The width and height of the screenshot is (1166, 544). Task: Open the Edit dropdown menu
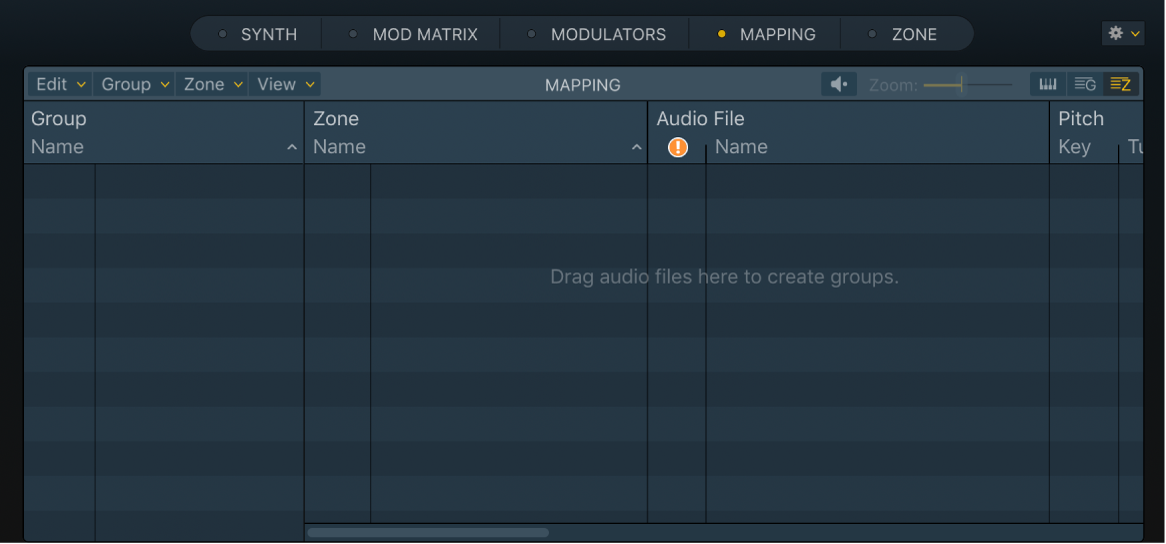(61, 85)
